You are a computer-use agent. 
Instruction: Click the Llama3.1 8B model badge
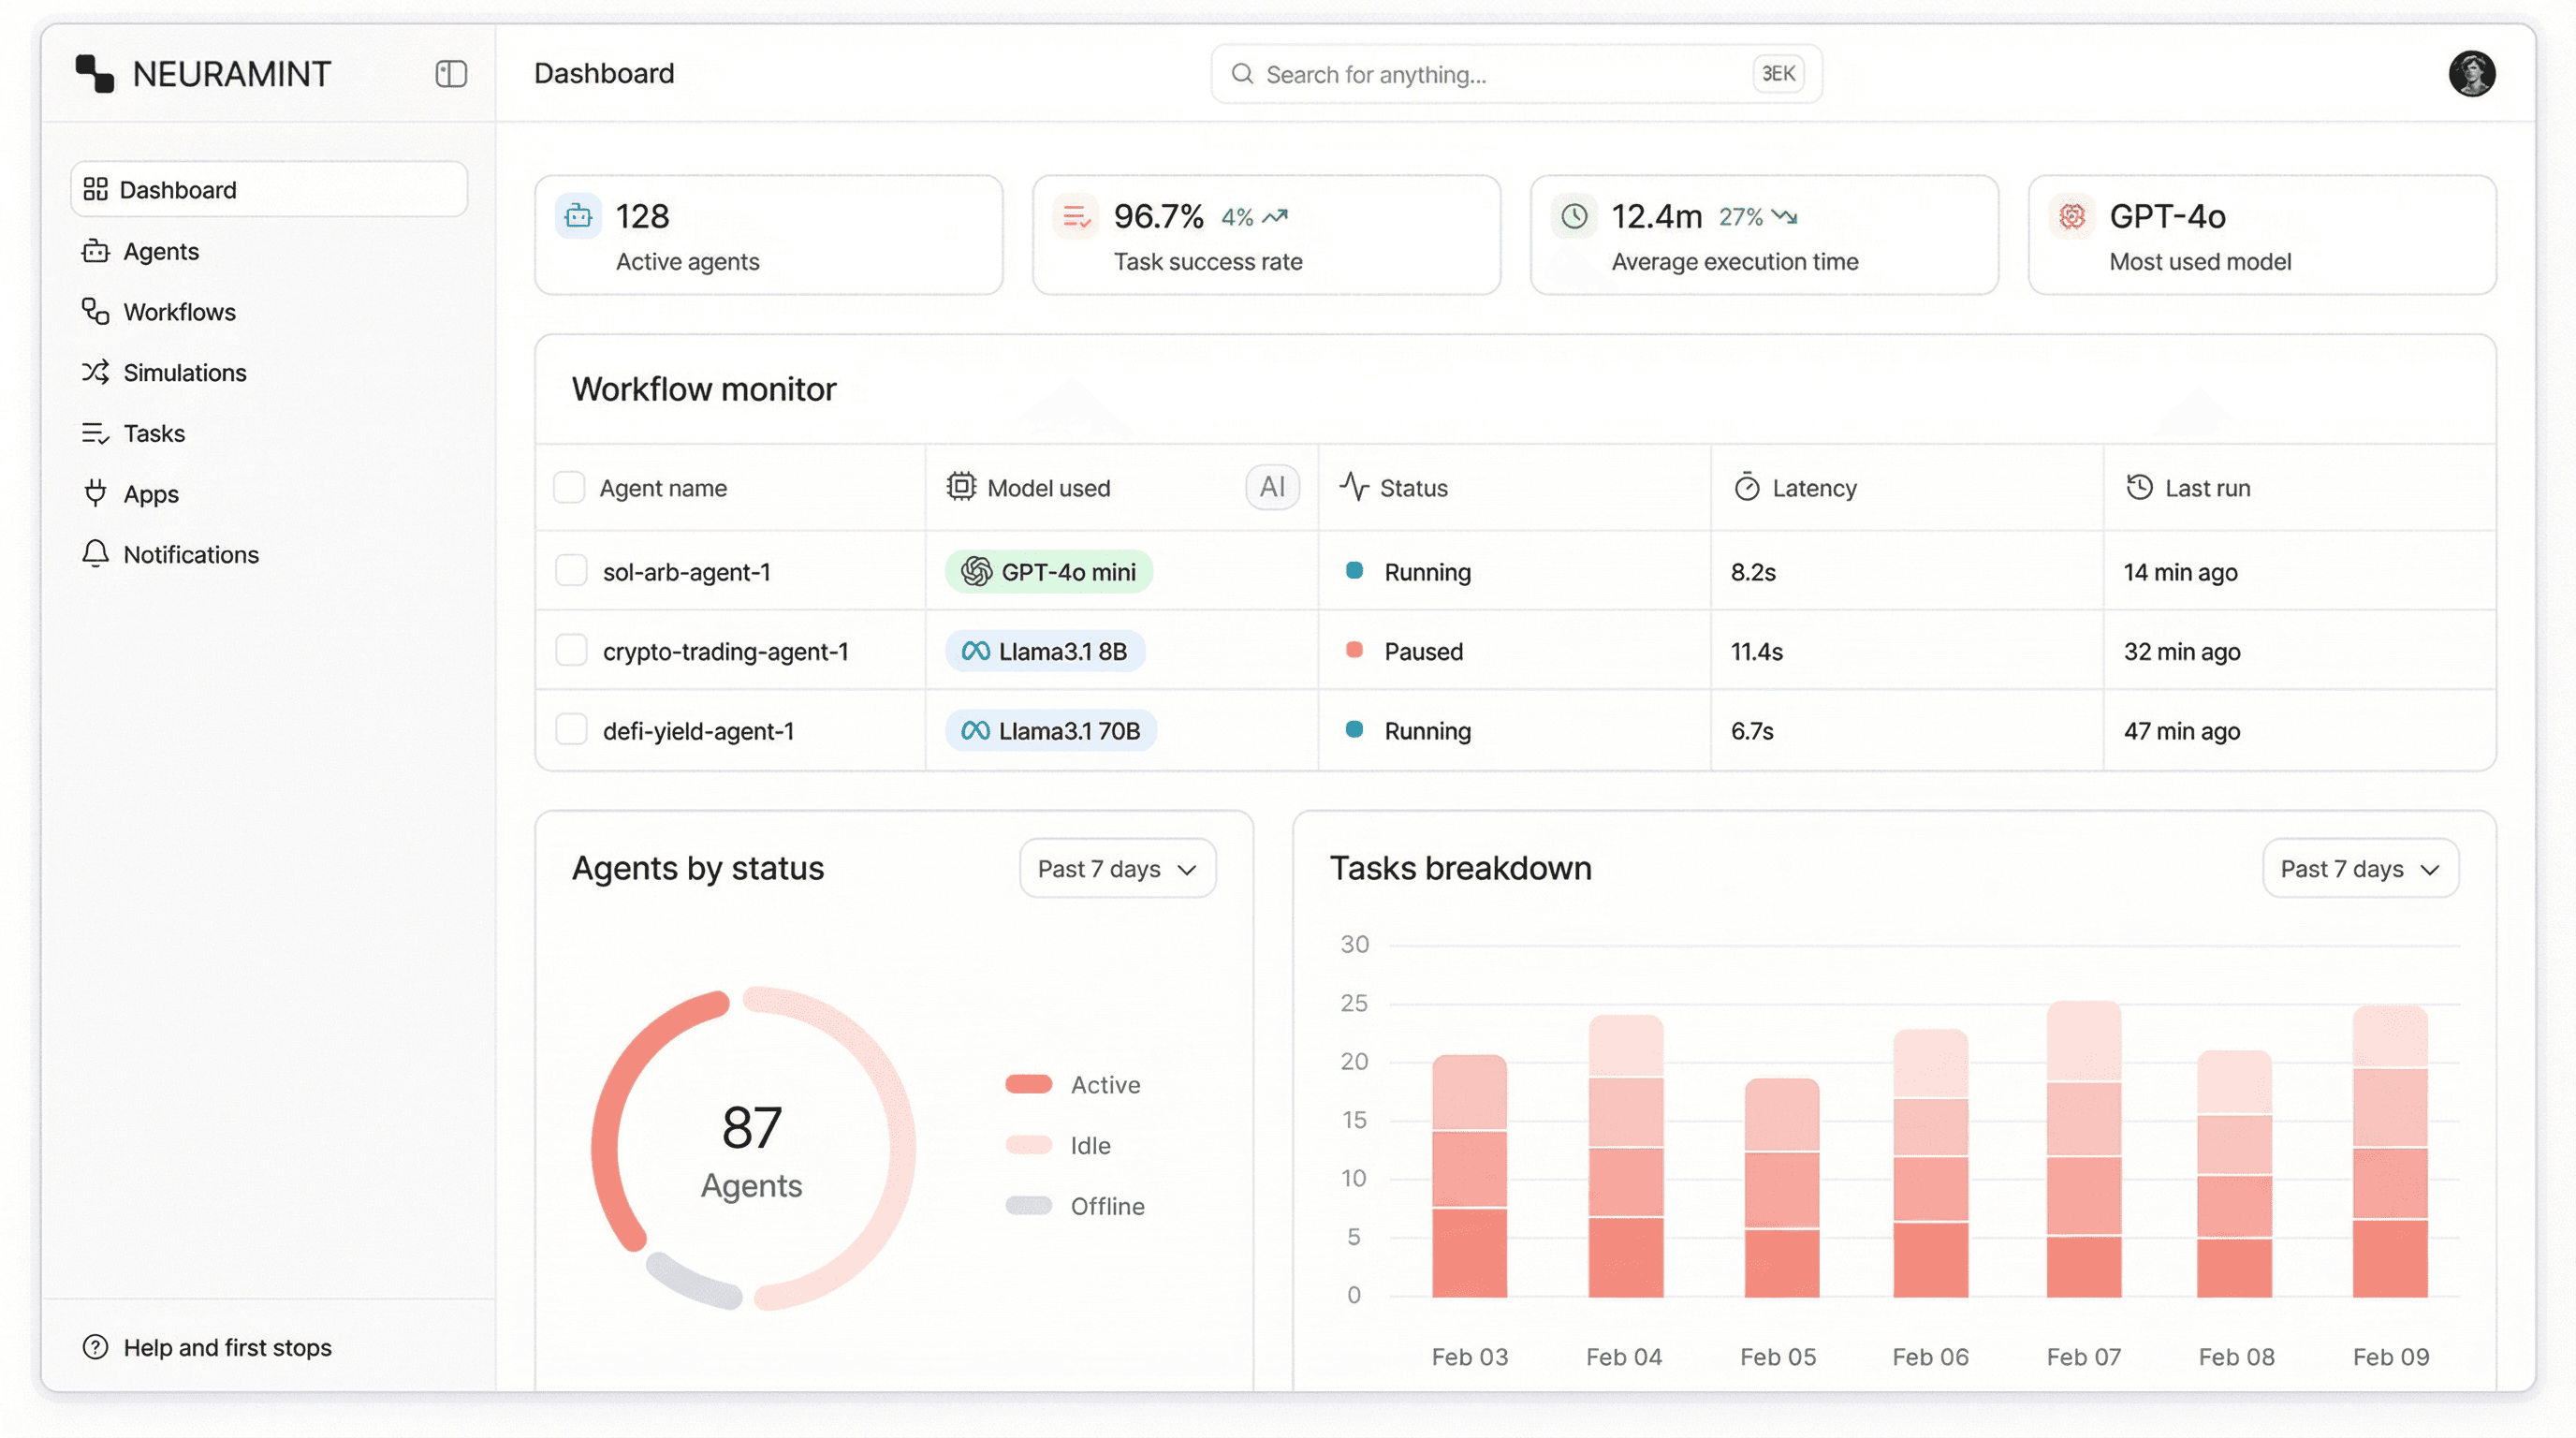tap(1045, 650)
